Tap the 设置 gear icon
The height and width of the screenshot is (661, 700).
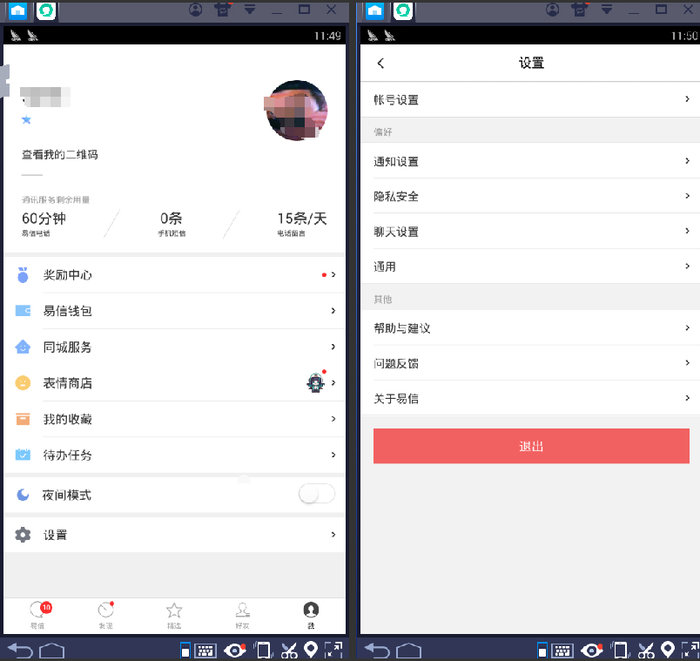(x=23, y=535)
